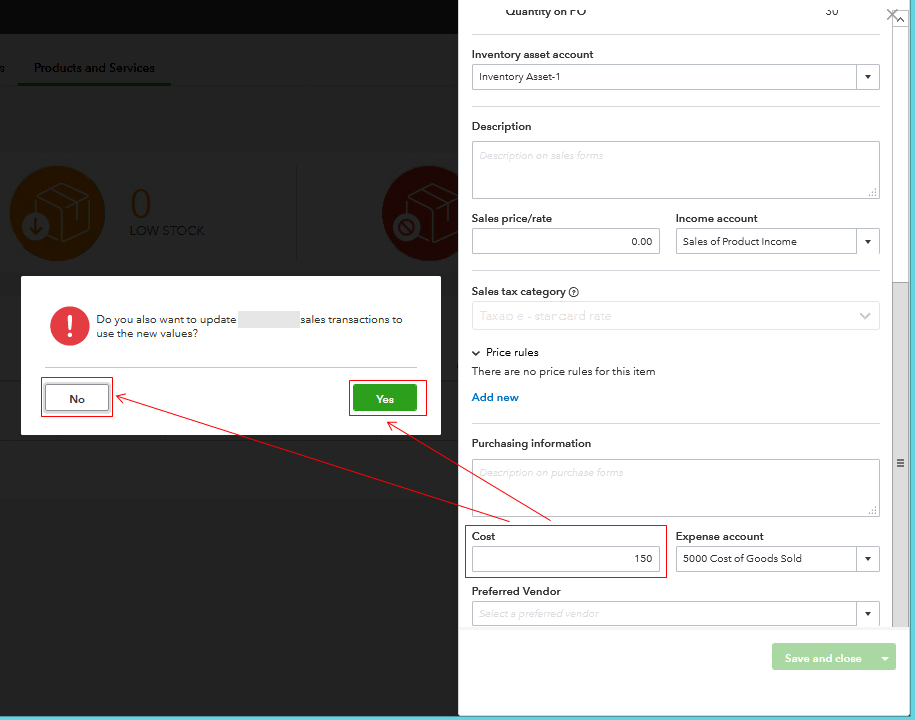Click the purchase description field's corner grip

tap(872, 510)
